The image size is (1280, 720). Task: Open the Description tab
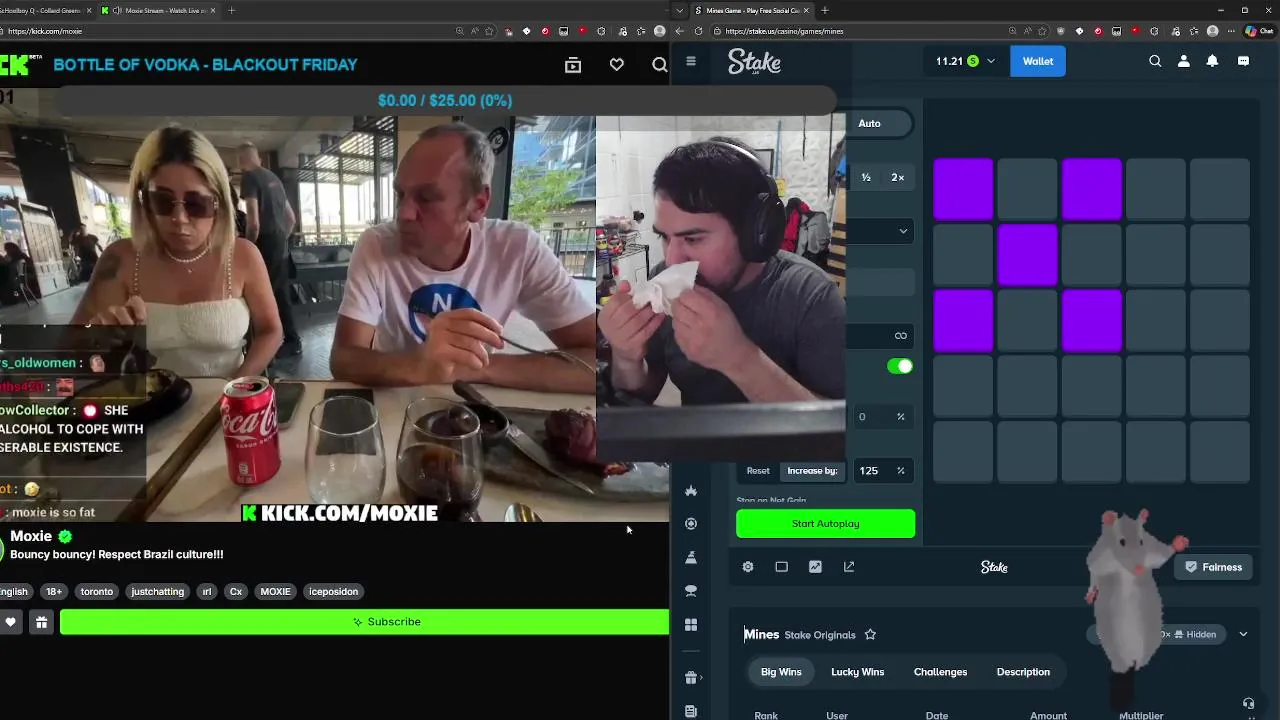click(1023, 672)
